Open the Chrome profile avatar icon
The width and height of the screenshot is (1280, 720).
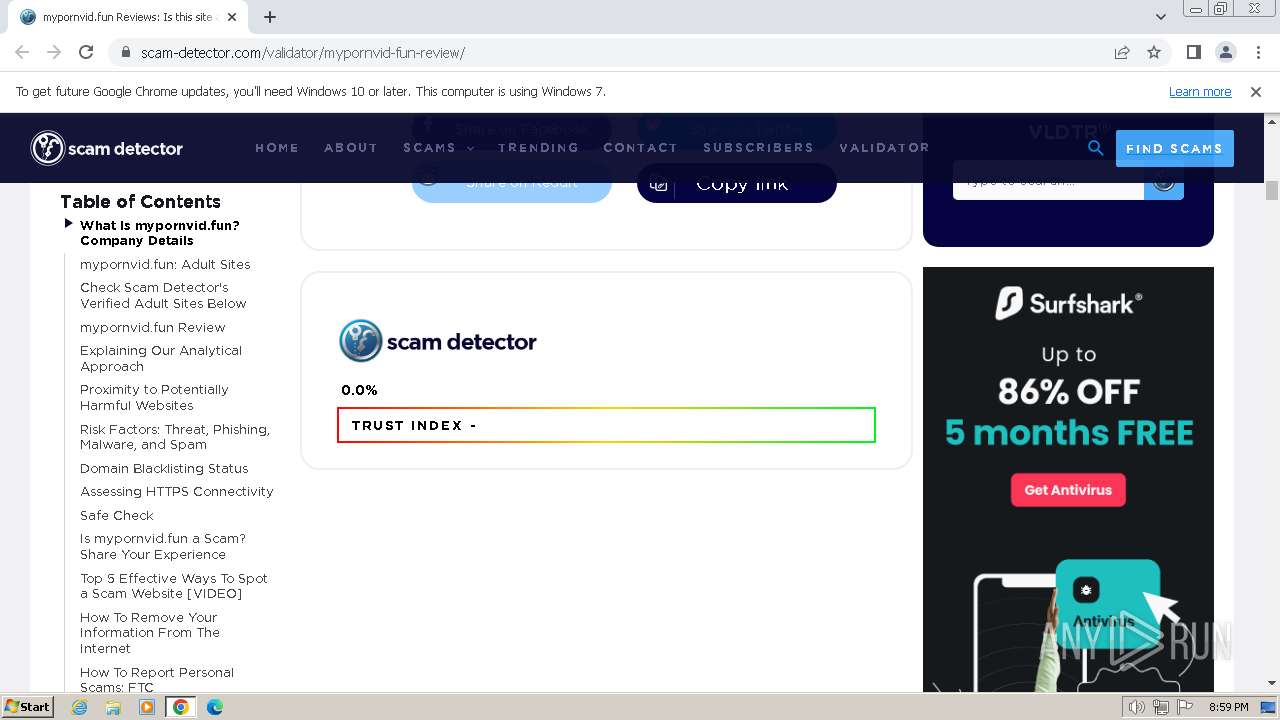1225,52
